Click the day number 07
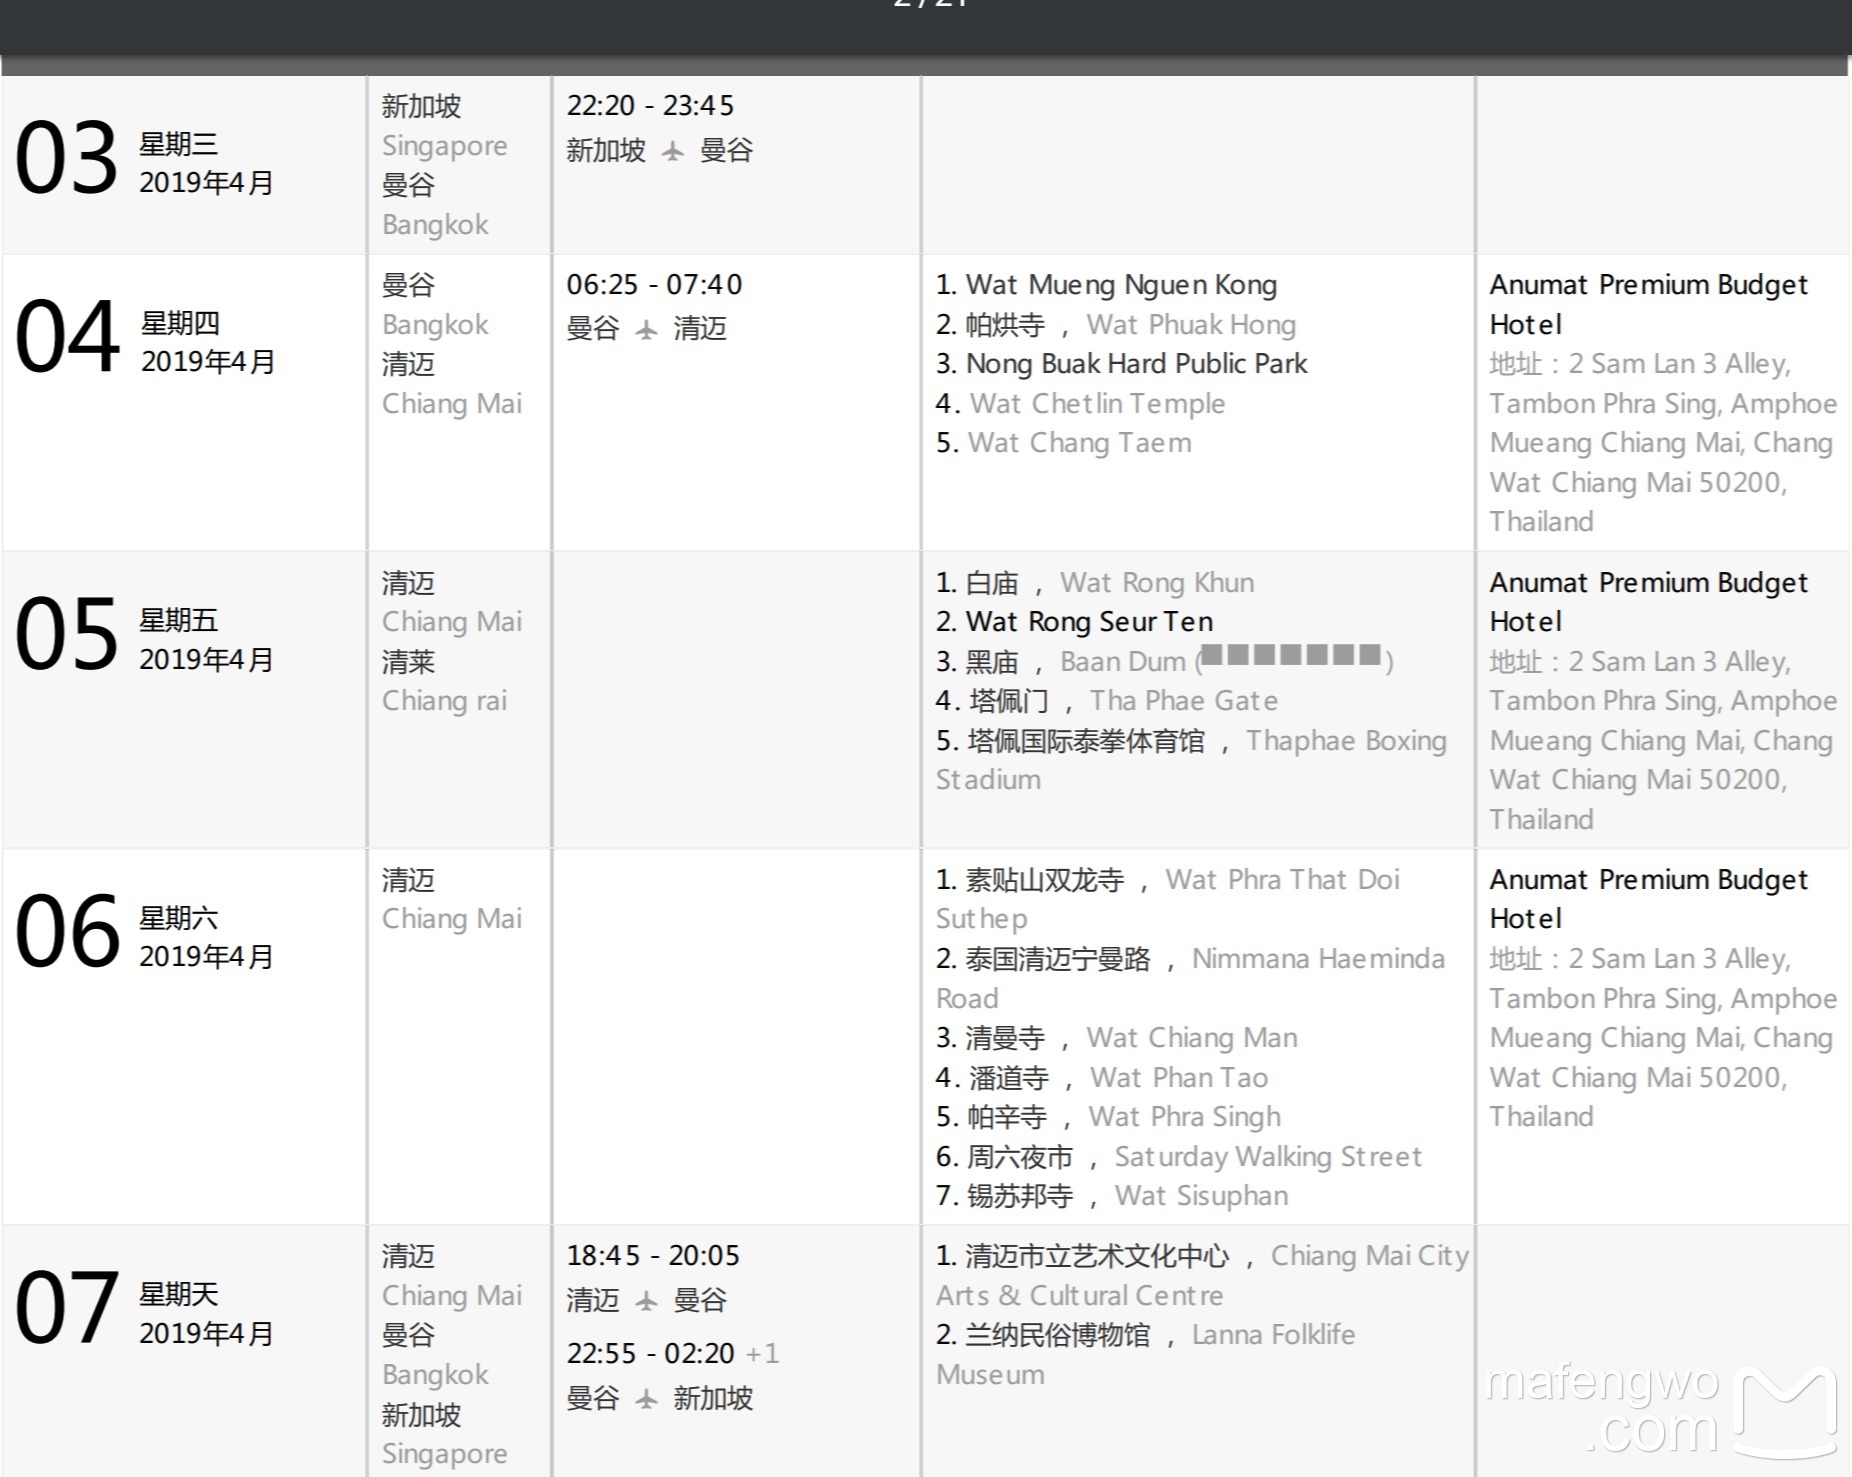The width and height of the screenshot is (1852, 1477). click(x=67, y=1309)
